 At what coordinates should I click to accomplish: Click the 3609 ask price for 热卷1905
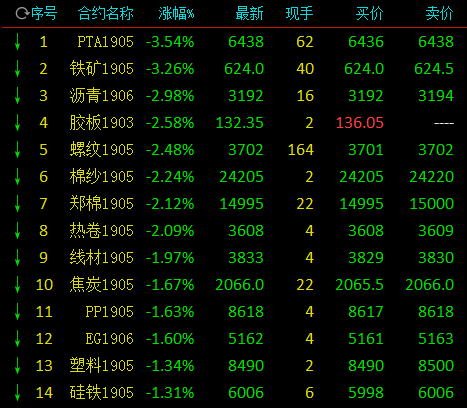(436, 231)
